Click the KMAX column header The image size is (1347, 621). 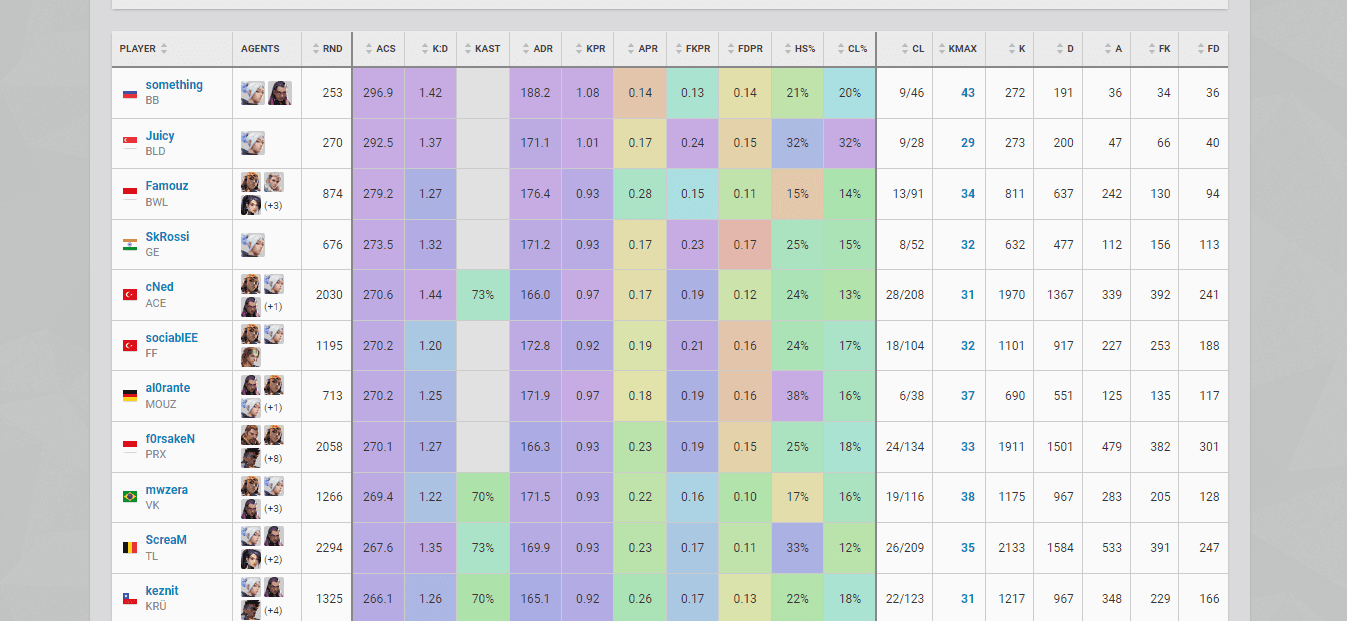tap(958, 48)
